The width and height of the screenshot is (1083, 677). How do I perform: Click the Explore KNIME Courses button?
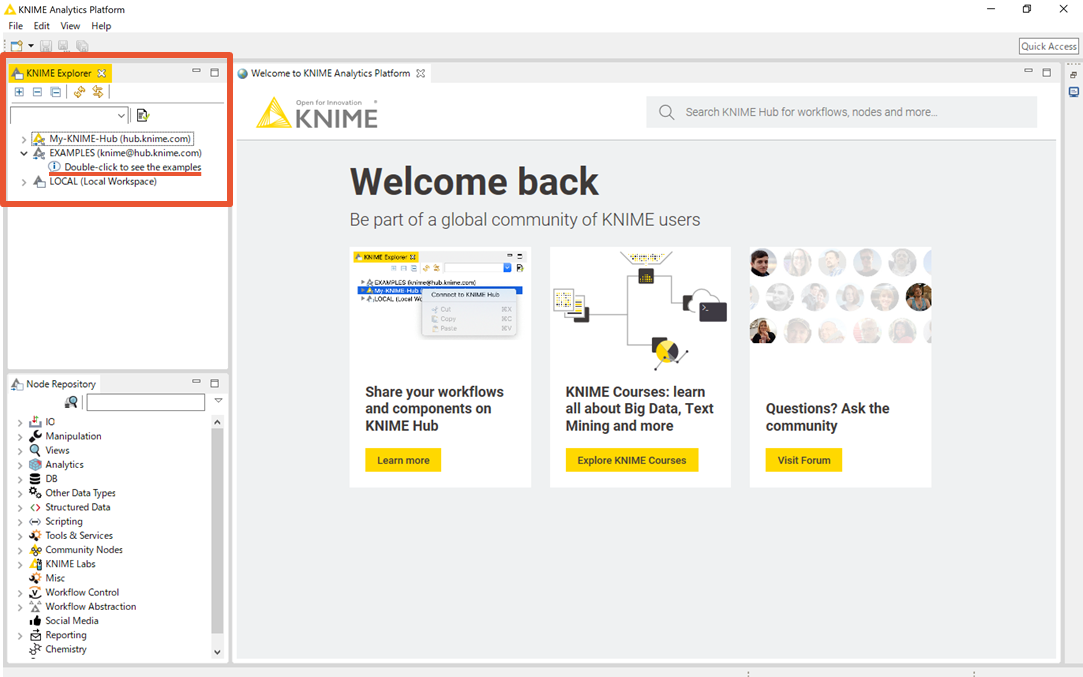pyautogui.click(x=632, y=460)
